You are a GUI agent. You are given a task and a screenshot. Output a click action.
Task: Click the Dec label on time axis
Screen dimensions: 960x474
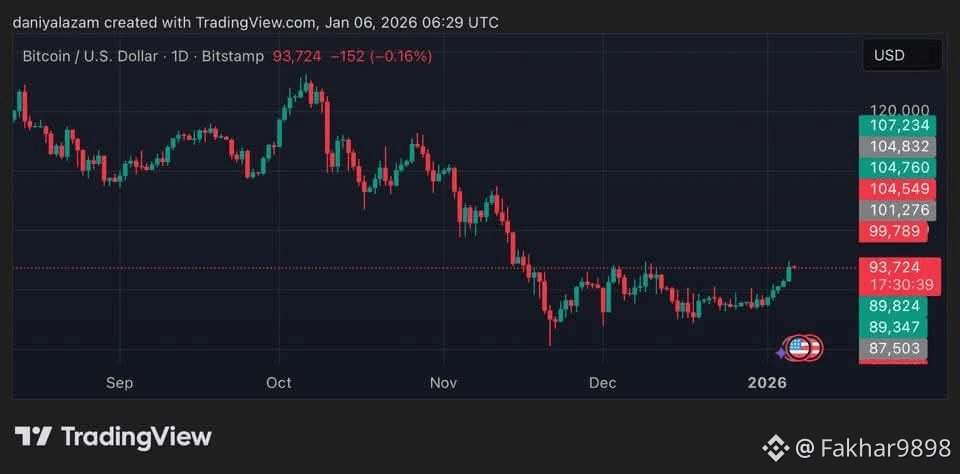(602, 383)
